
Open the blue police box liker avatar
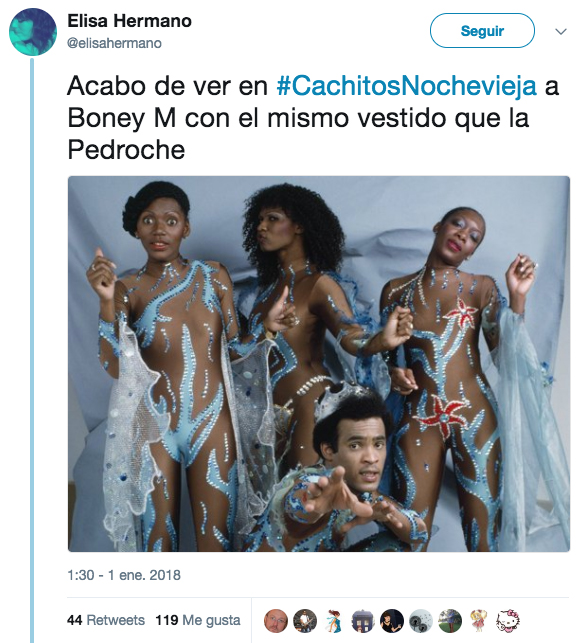(x=363, y=620)
